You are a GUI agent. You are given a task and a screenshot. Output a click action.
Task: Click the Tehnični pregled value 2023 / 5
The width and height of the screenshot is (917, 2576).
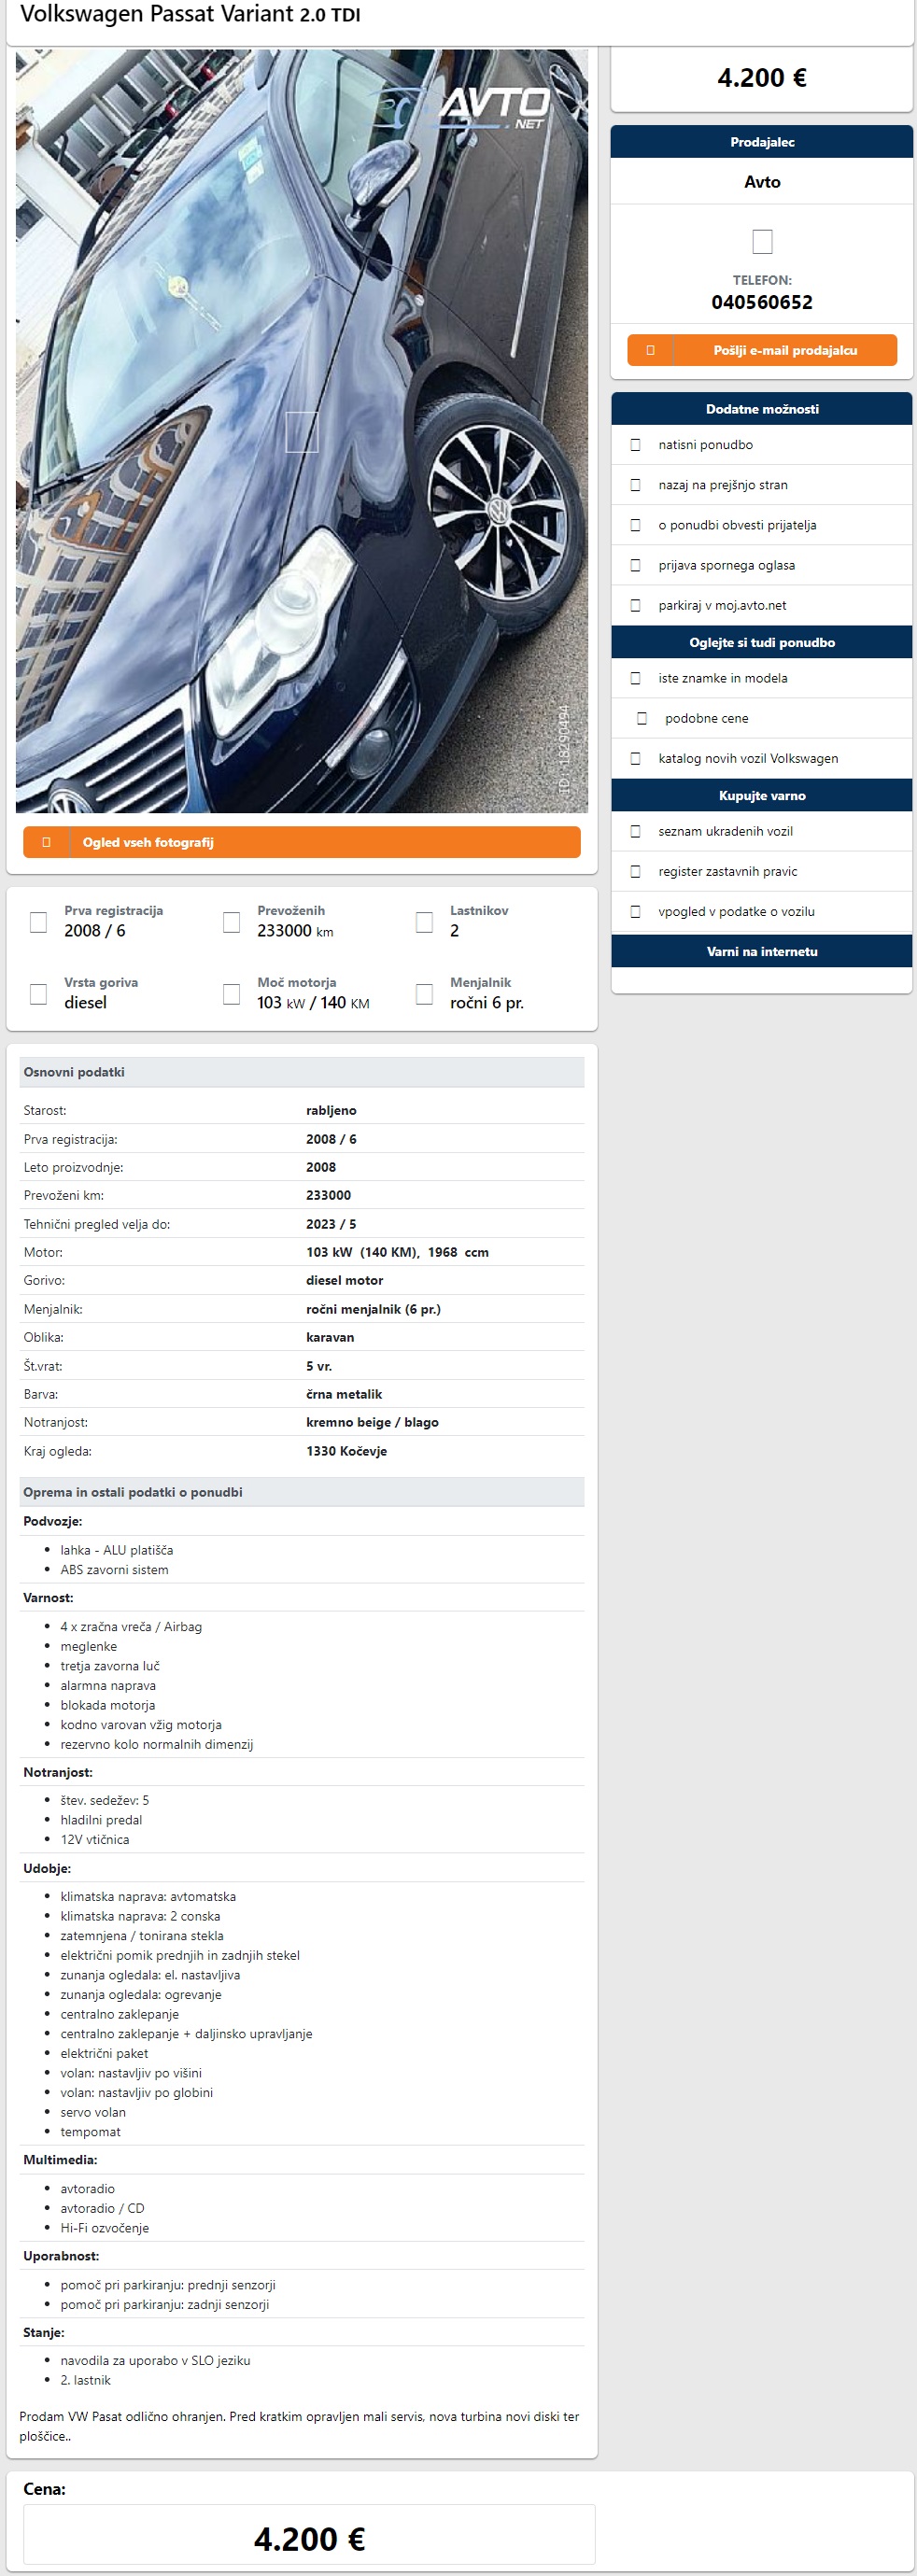[331, 1224]
